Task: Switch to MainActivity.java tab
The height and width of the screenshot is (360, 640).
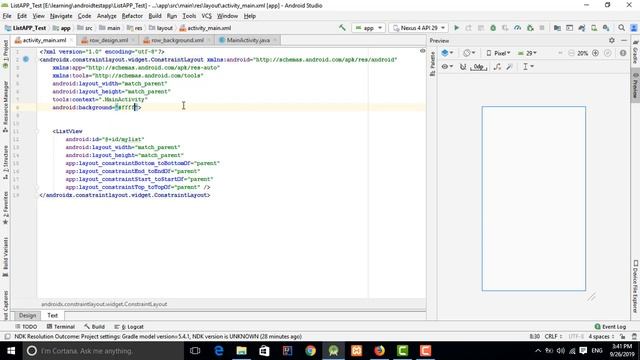Action: (248, 40)
